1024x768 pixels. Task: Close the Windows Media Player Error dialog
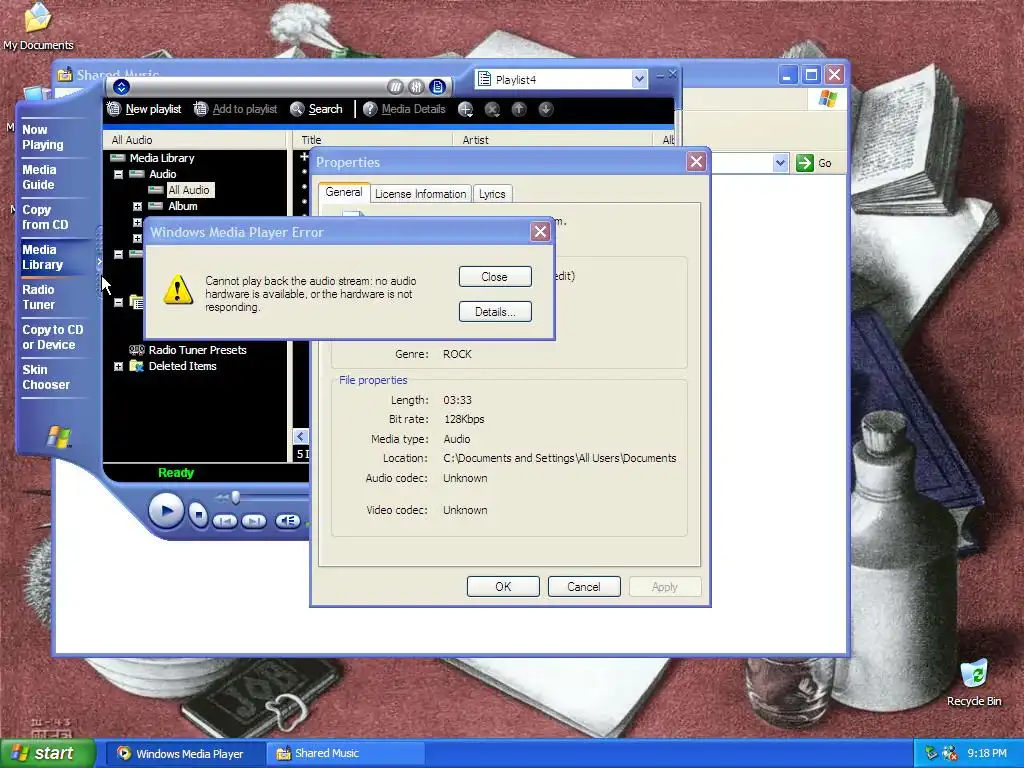540,232
